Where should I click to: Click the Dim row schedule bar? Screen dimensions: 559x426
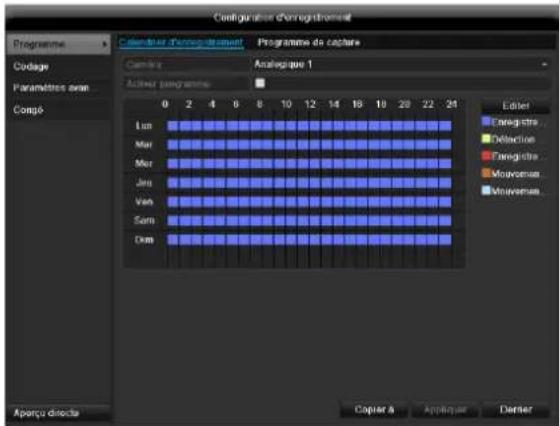(309, 240)
